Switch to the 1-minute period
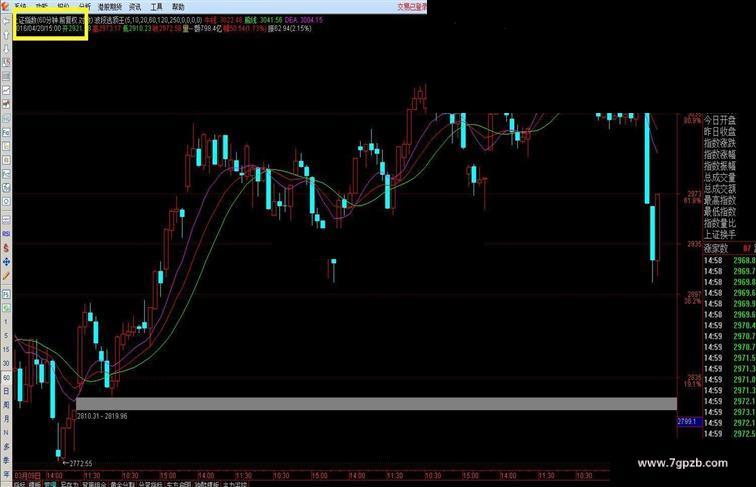Image resolution: width=756 pixels, height=487 pixels. pyautogui.click(x=6, y=322)
